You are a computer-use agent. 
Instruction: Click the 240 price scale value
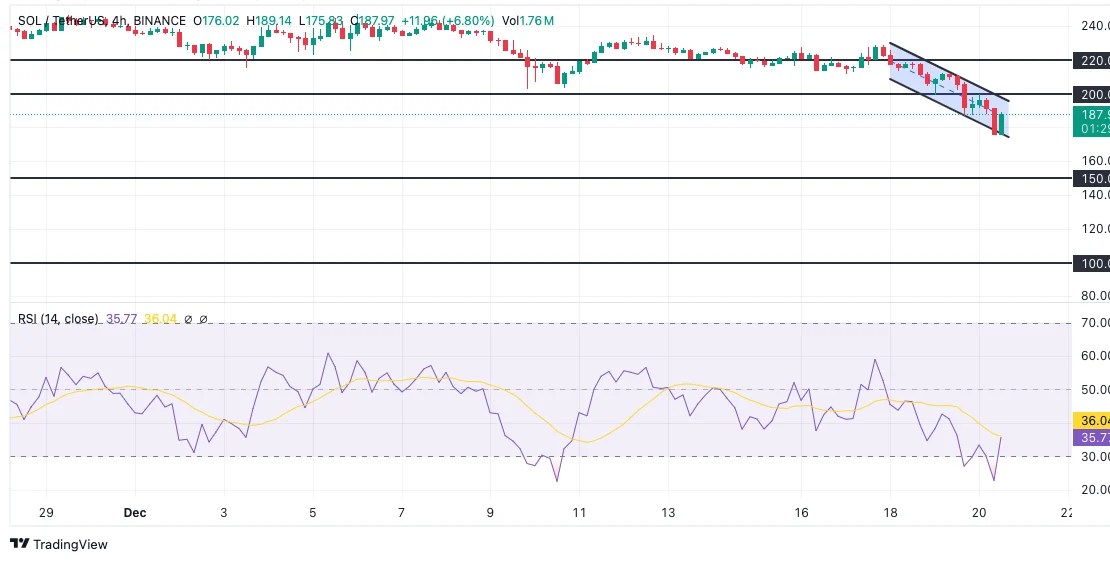click(1096, 26)
